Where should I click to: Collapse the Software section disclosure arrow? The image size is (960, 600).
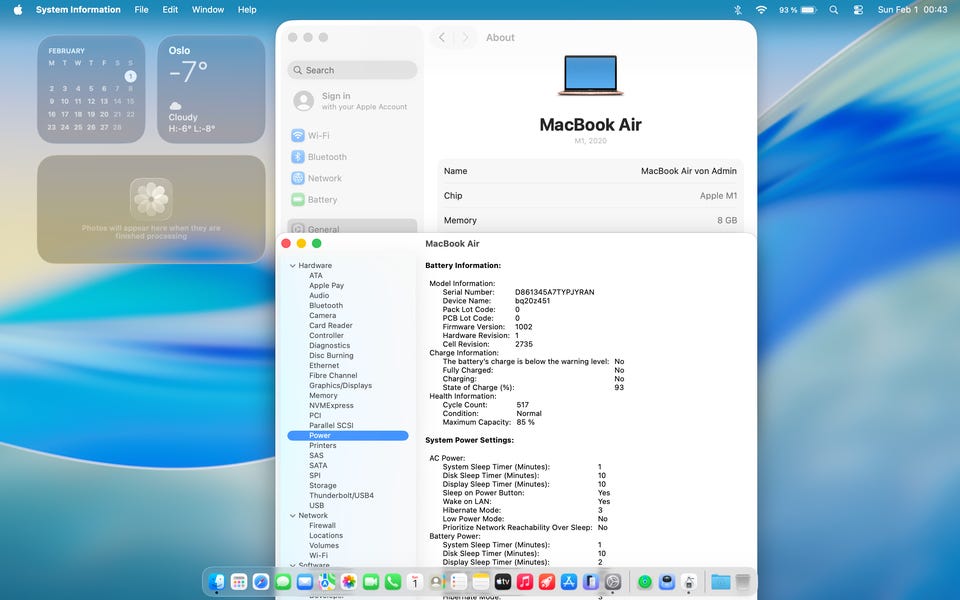(x=293, y=566)
